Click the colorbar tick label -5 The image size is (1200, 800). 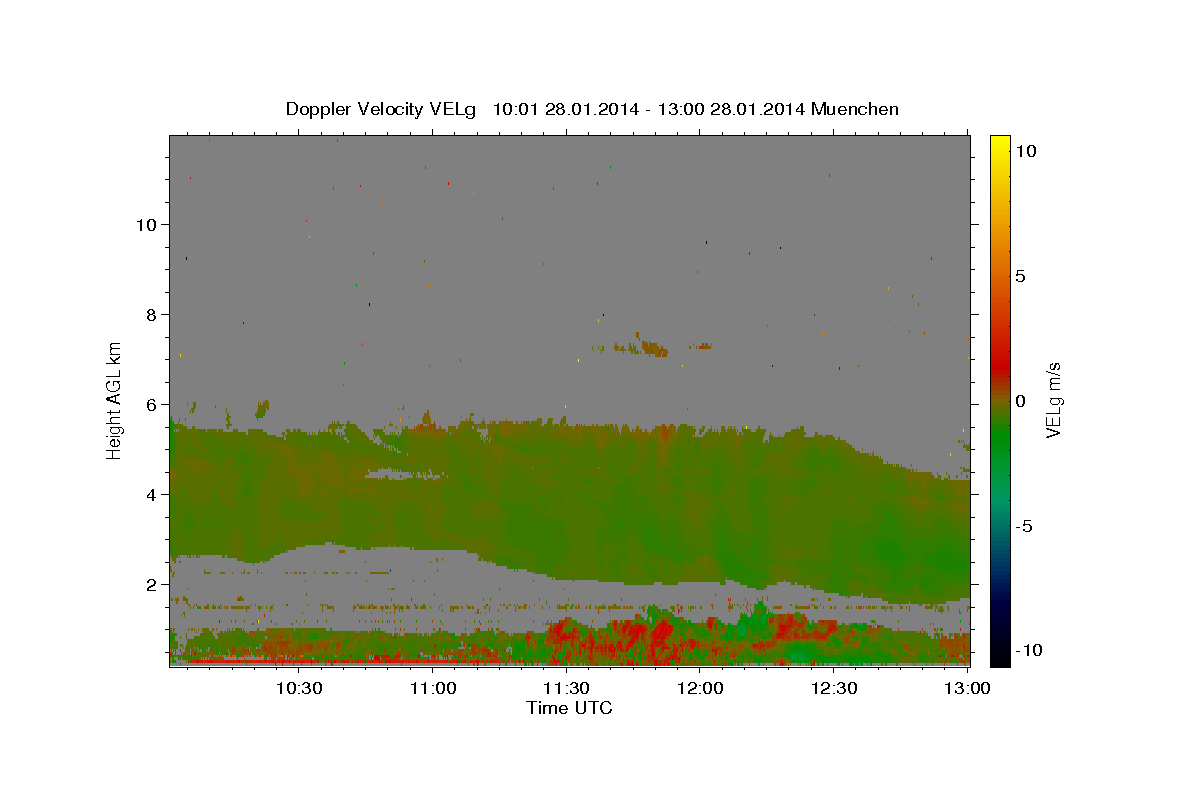coord(1023,526)
